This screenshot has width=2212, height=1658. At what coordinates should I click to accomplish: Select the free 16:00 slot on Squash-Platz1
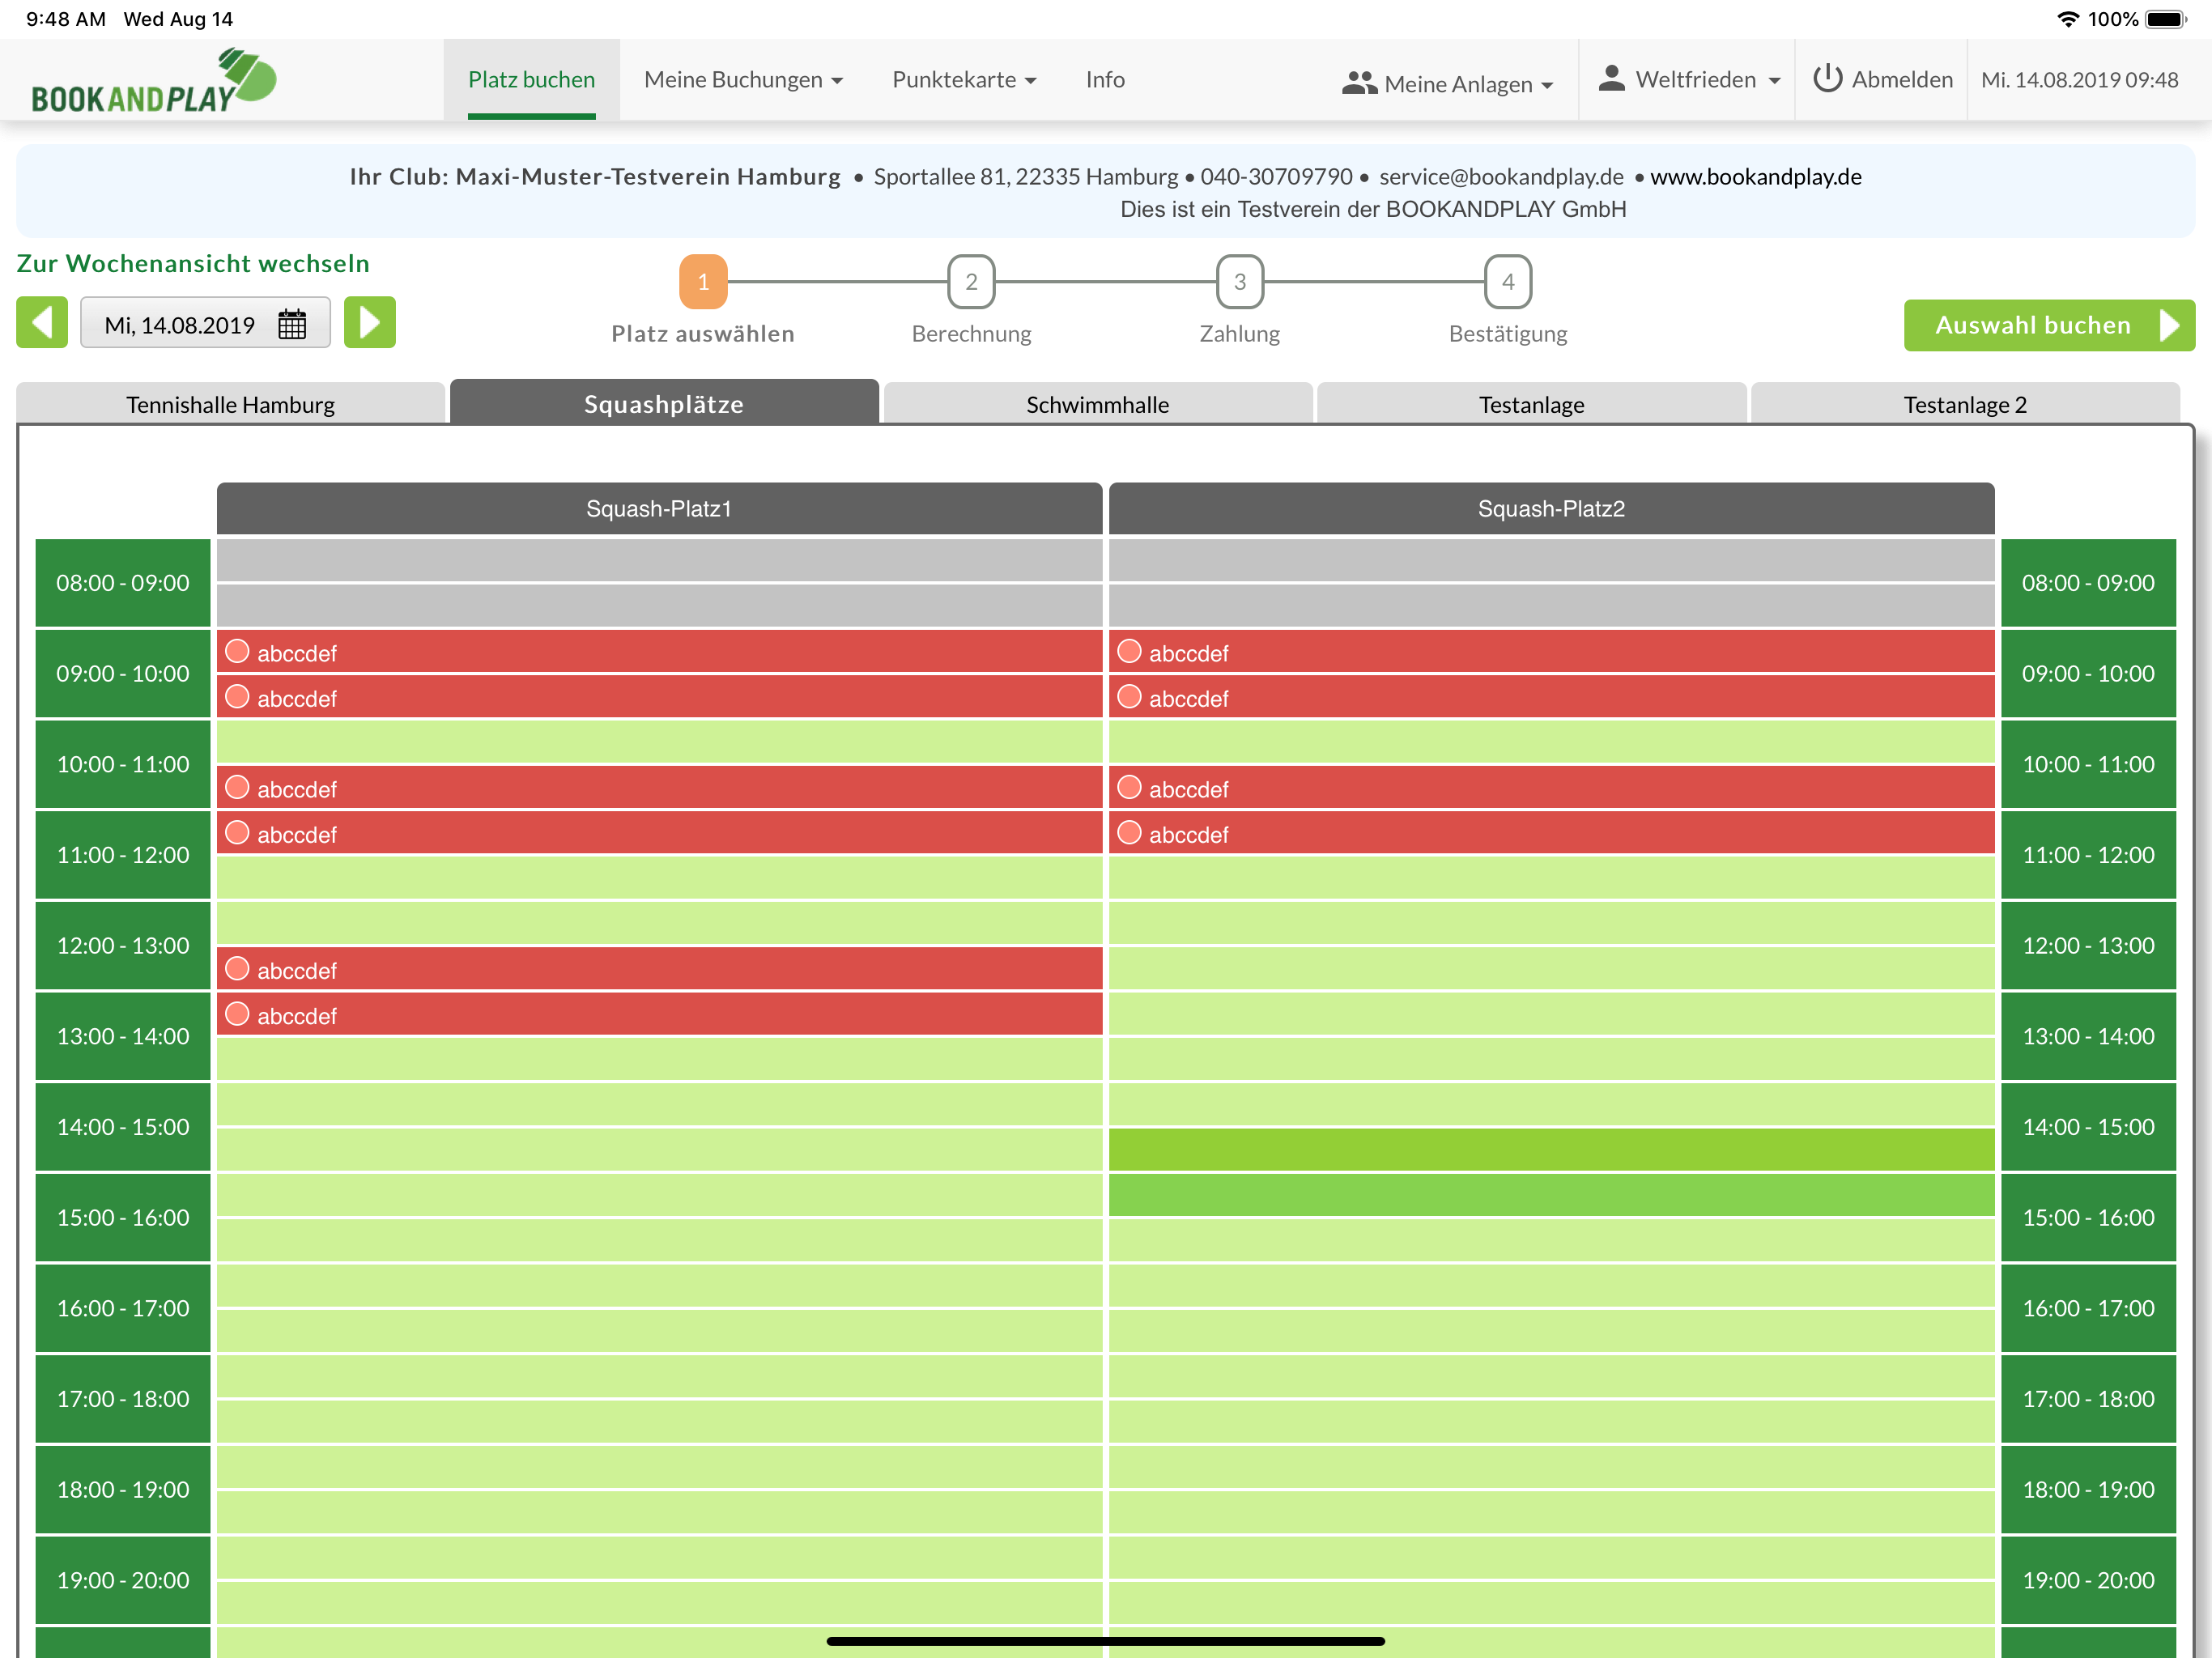click(x=660, y=1286)
